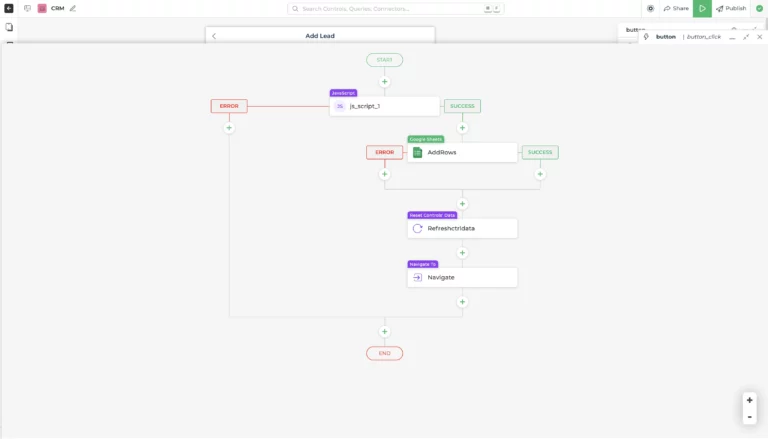
Task: Zoom in the canvas with plus button
Action: click(x=749, y=400)
